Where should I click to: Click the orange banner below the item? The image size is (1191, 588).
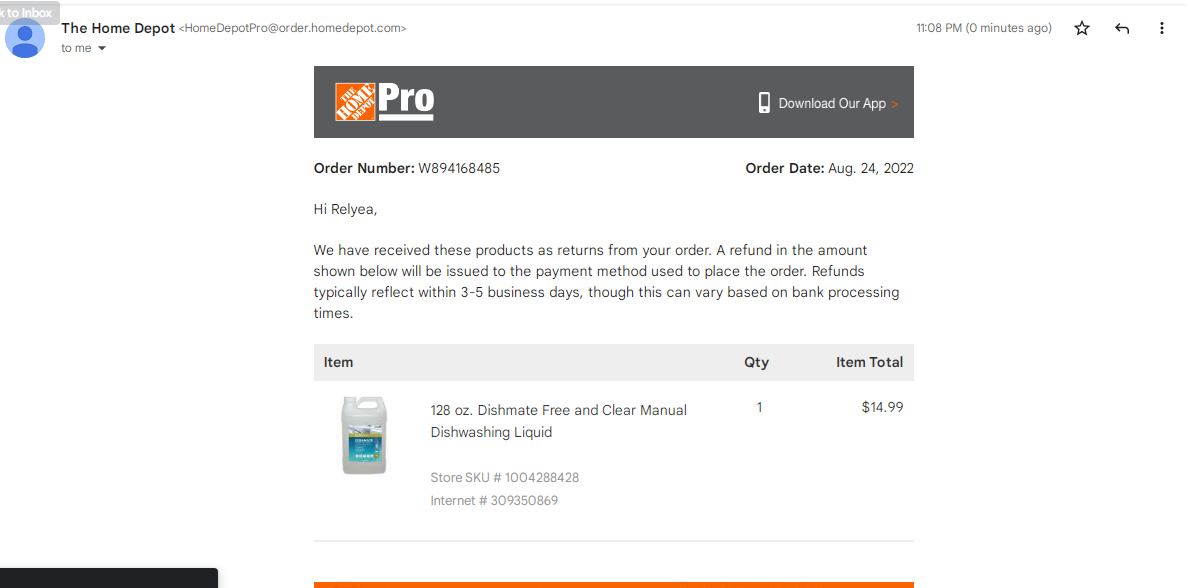[614, 584]
